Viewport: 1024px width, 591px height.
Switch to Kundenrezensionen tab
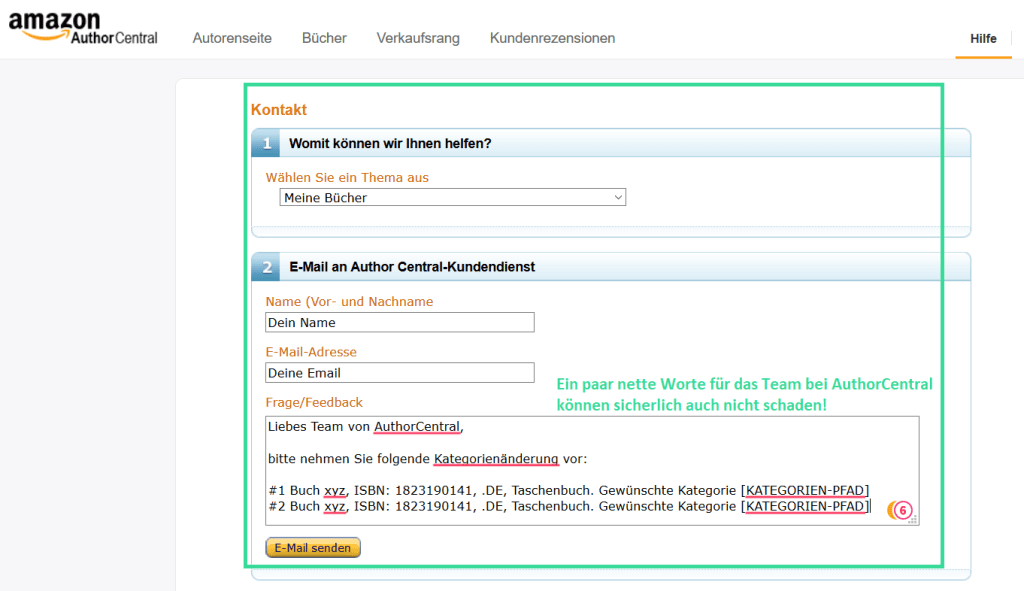(552, 38)
